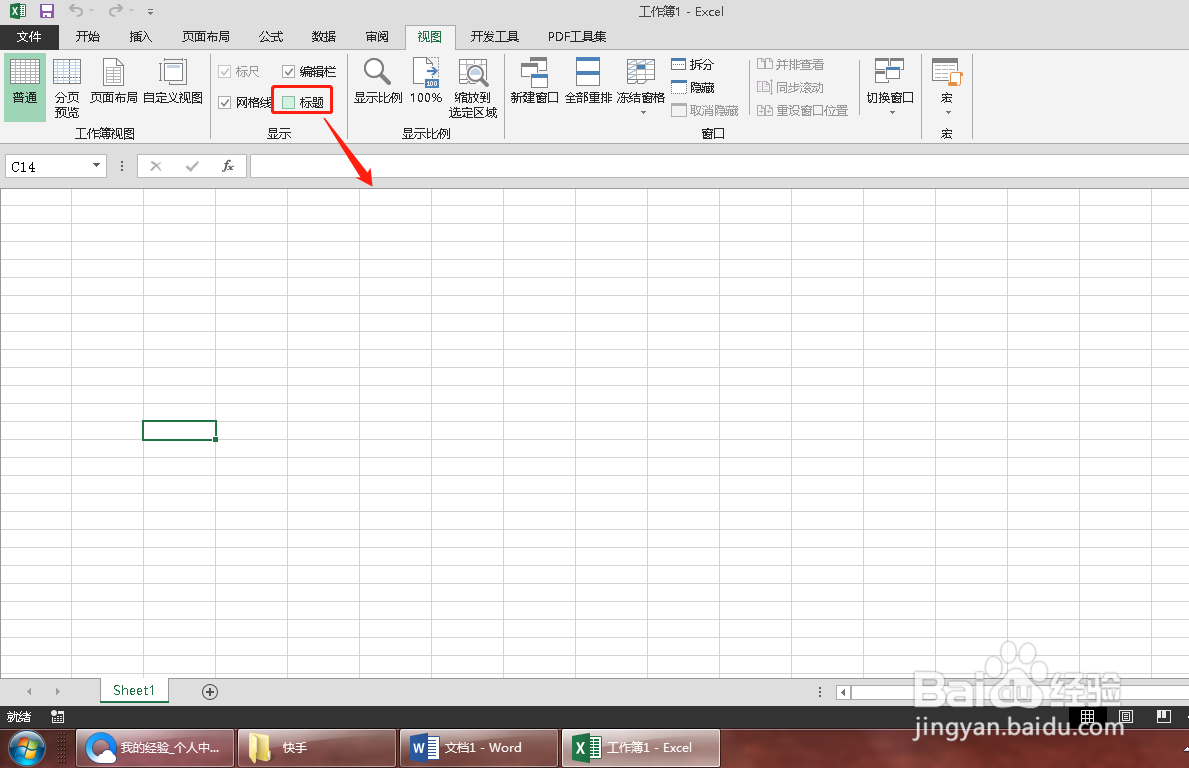
Task: Switch to Page Layout (页面布局) ribbon tab
Action: [205, 36]
